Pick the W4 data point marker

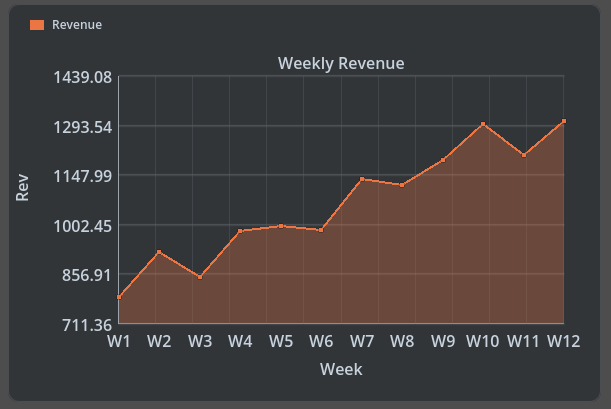coord(240,231)
